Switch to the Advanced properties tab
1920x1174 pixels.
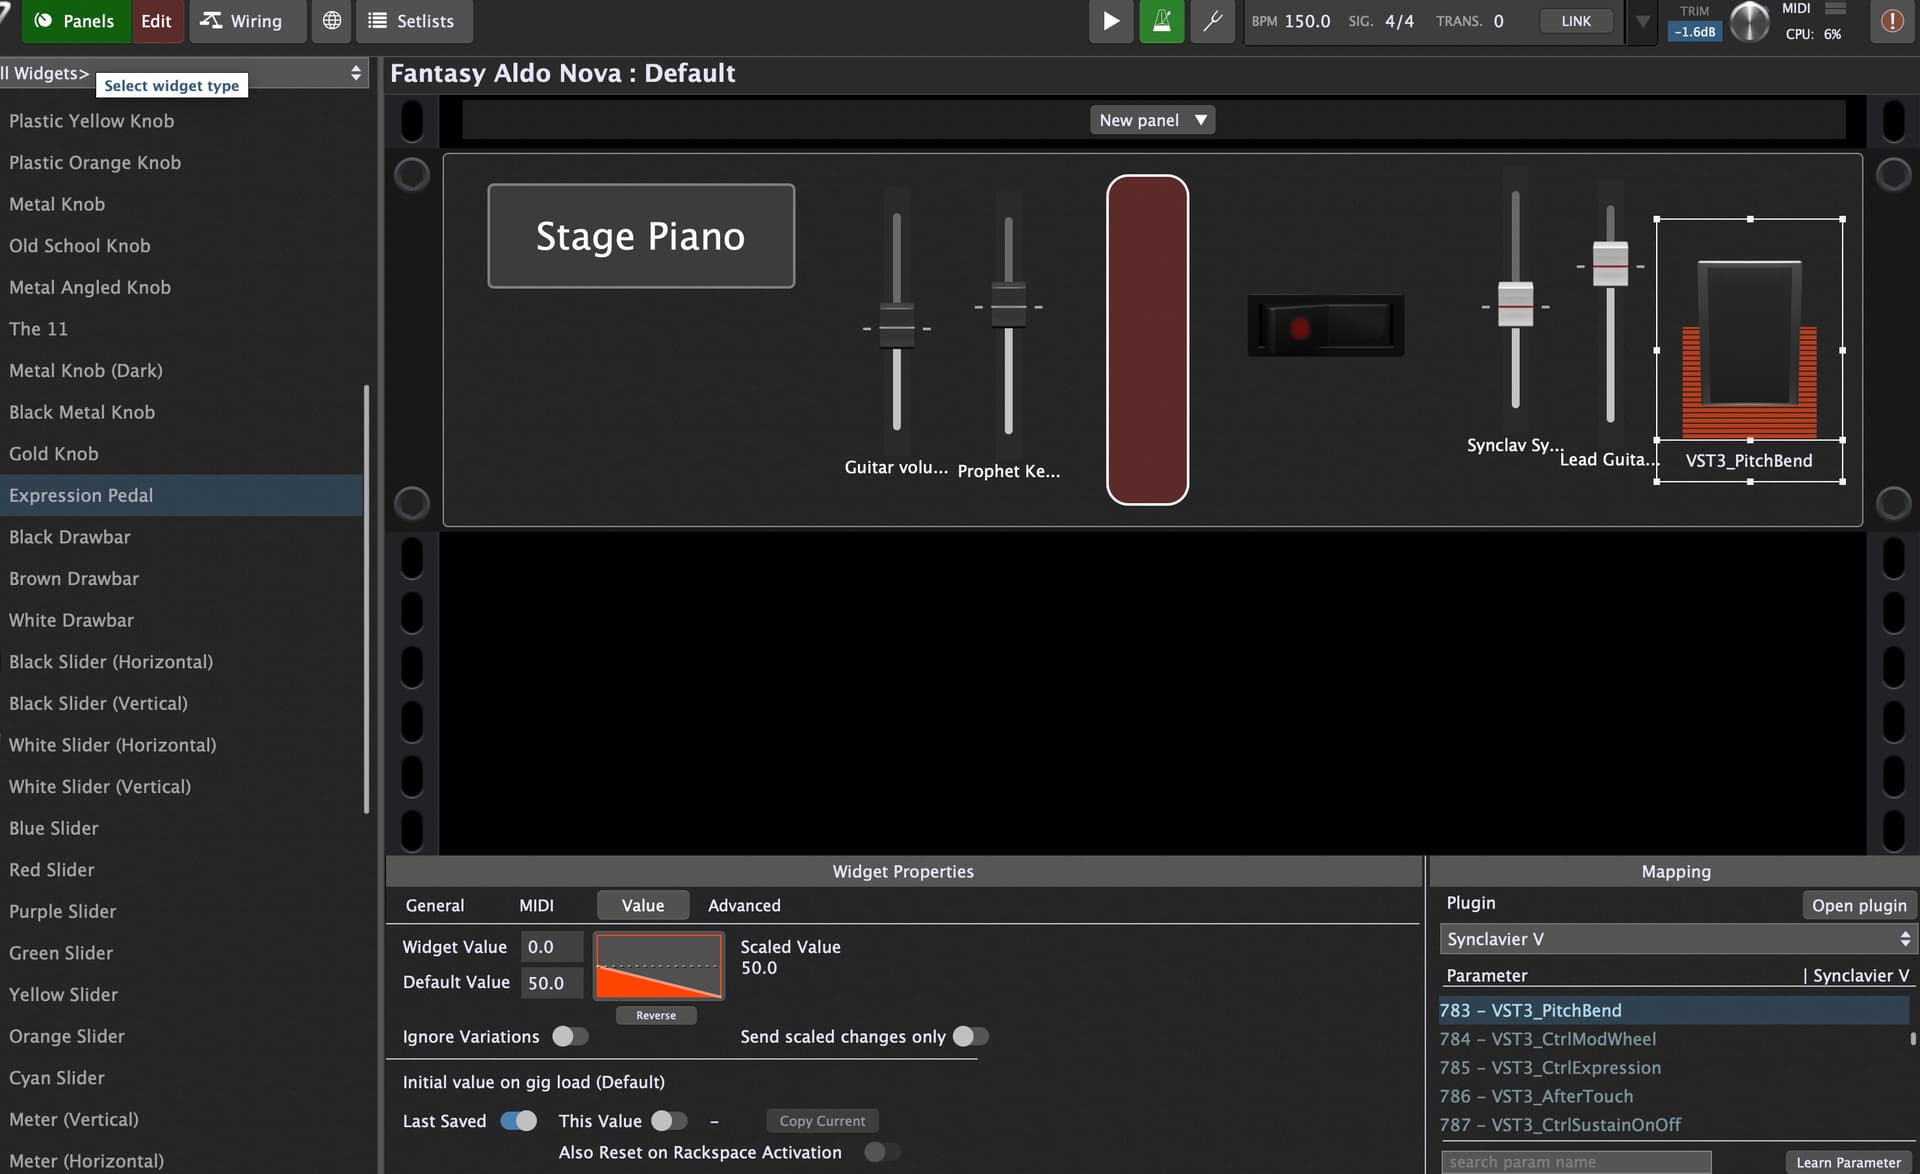click(744, 905)
